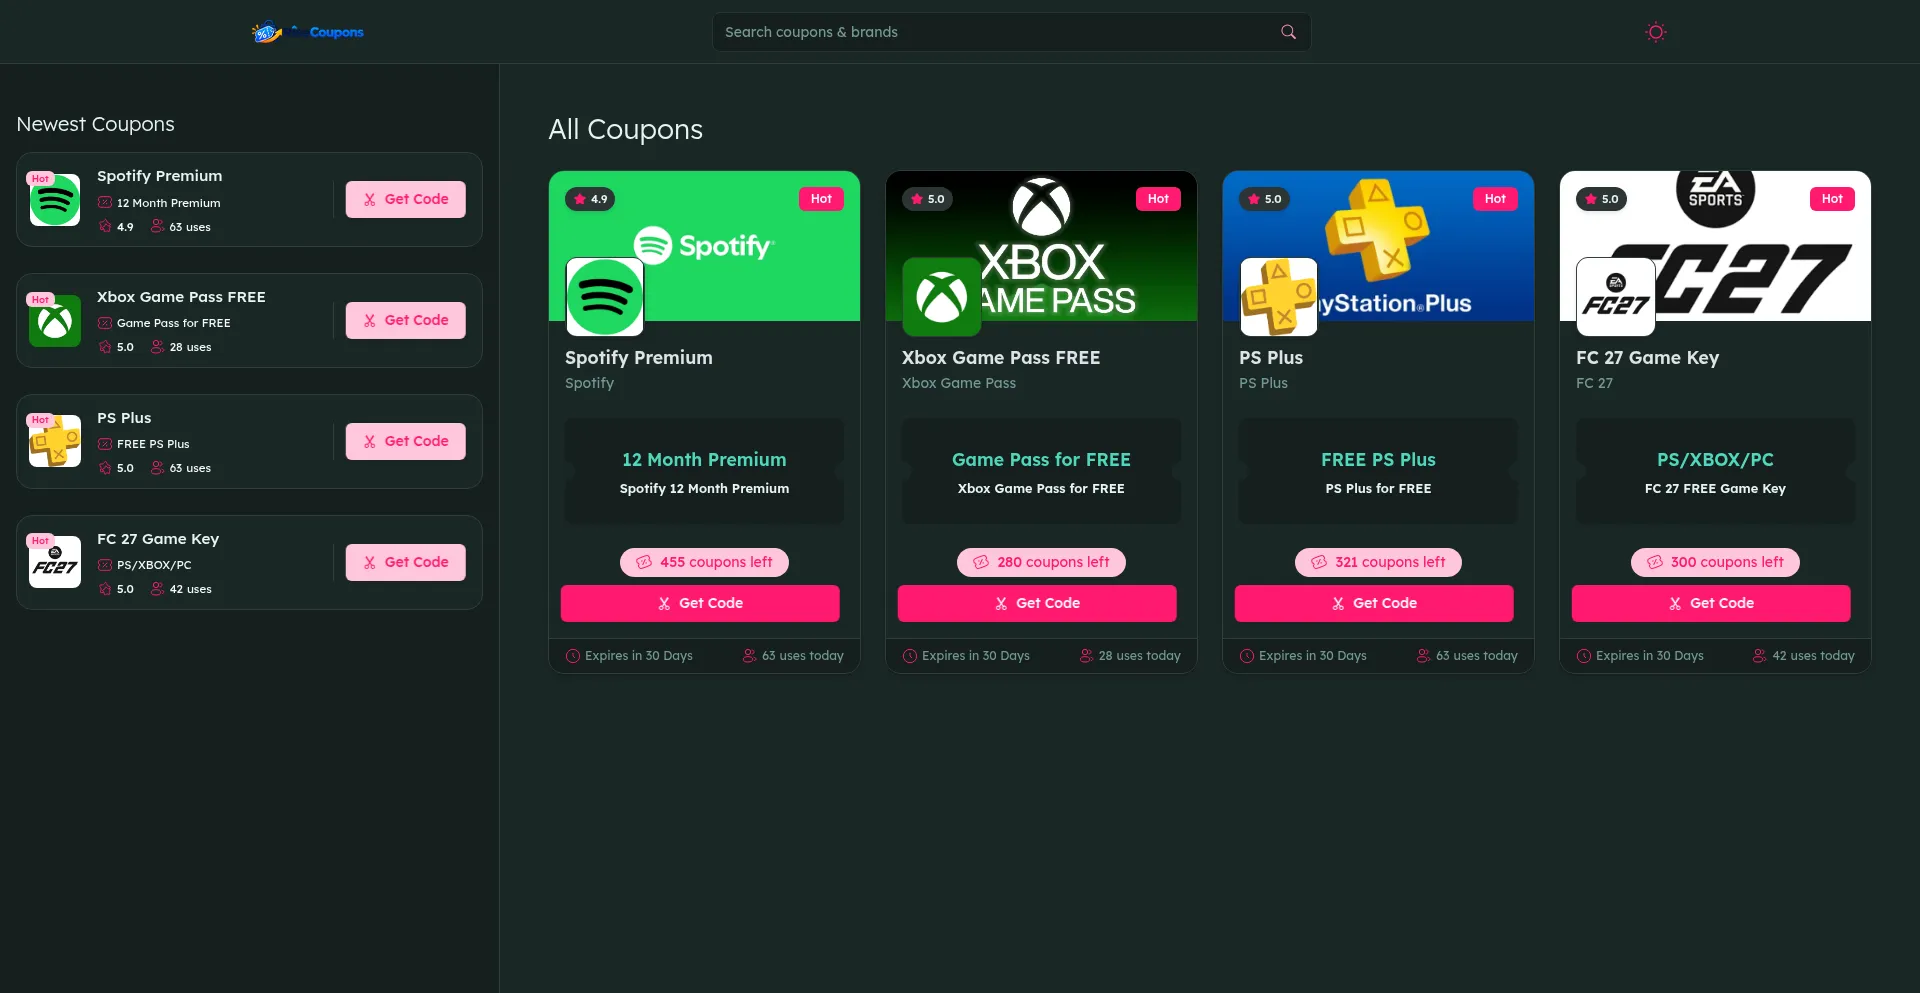Click the 300 coupons left pill
The image size is (1920, 993).
[1715, 562]
